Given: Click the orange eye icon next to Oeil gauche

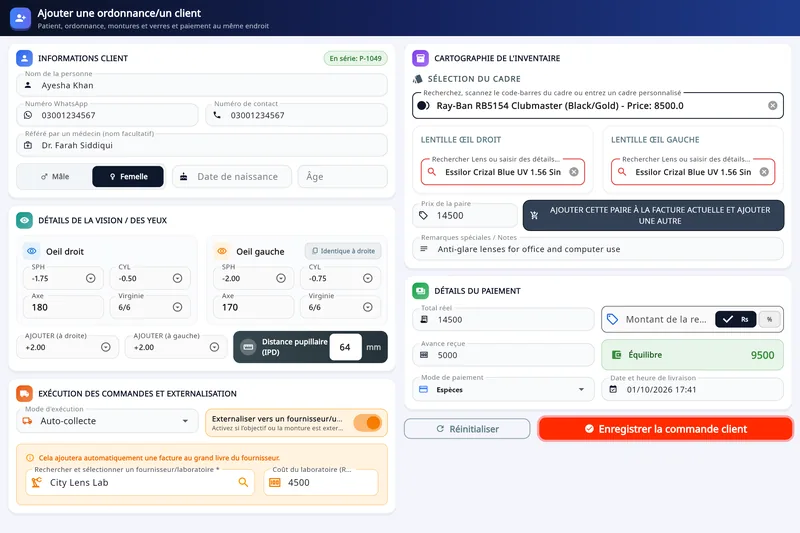Looking at the screenshot, I should 222,251.
